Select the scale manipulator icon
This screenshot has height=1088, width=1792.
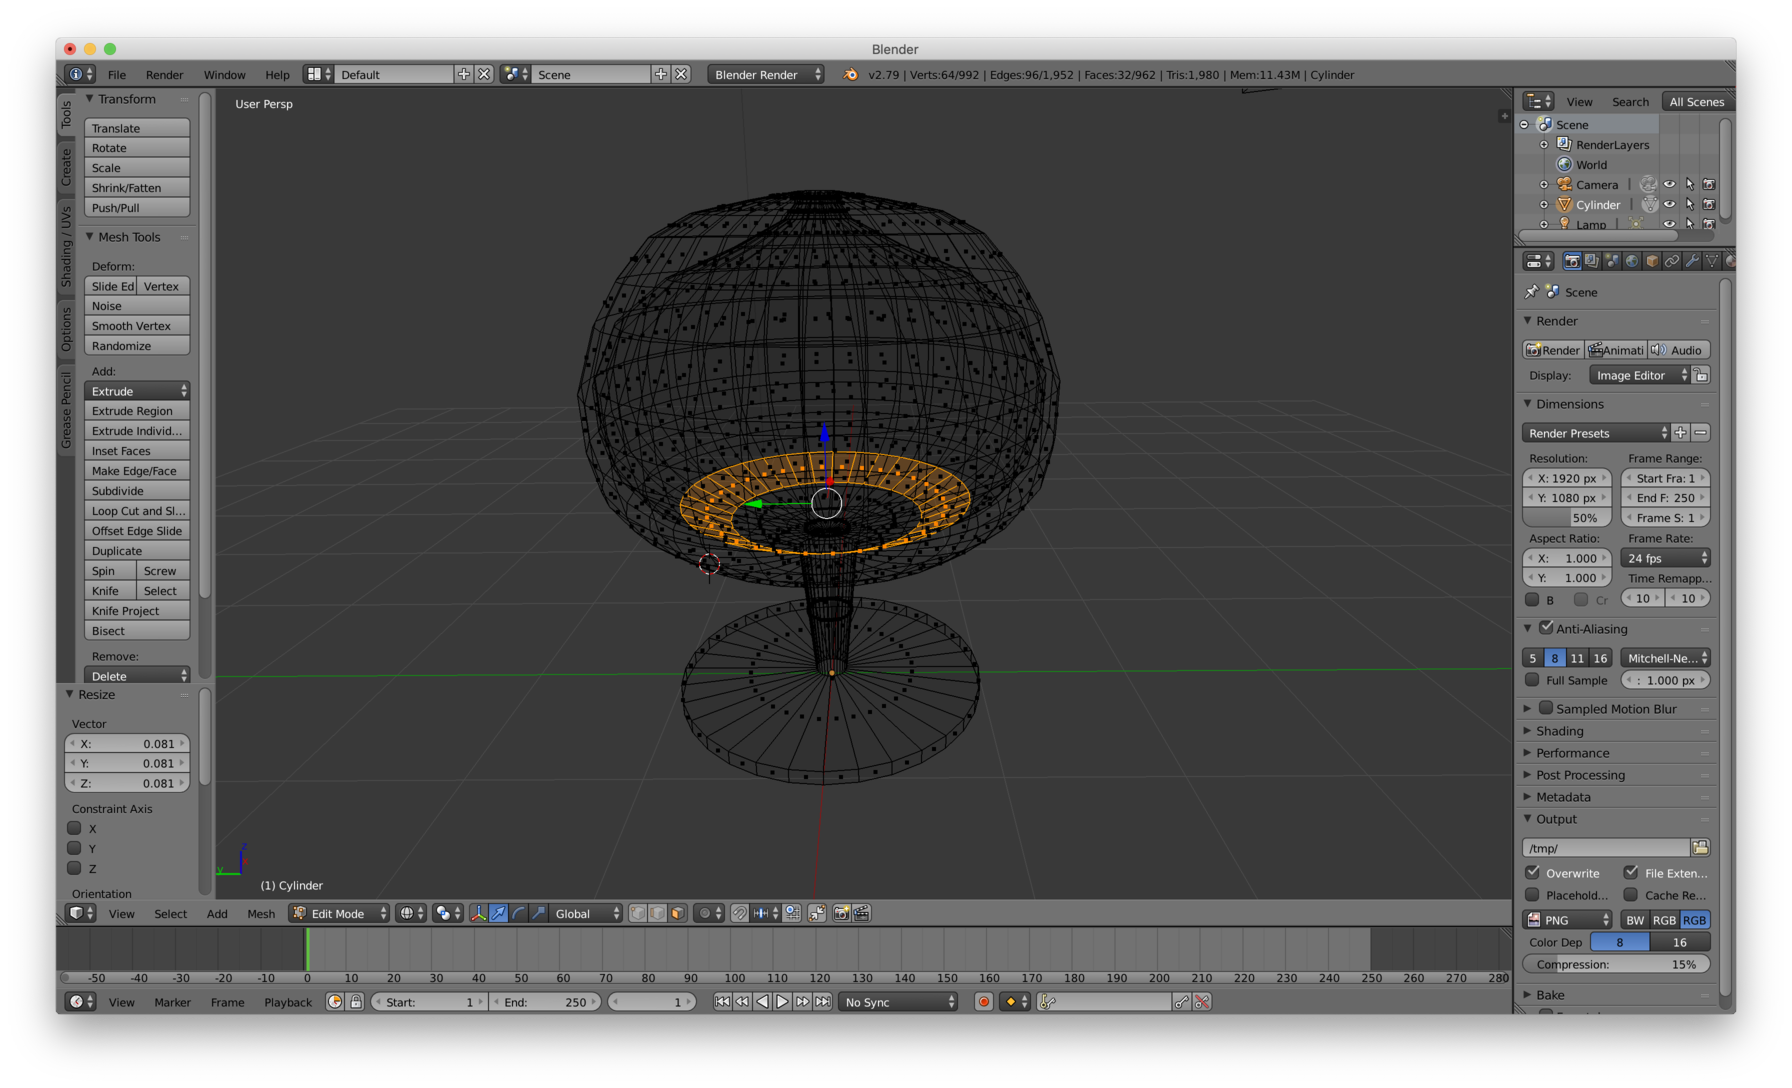point(539,913)
